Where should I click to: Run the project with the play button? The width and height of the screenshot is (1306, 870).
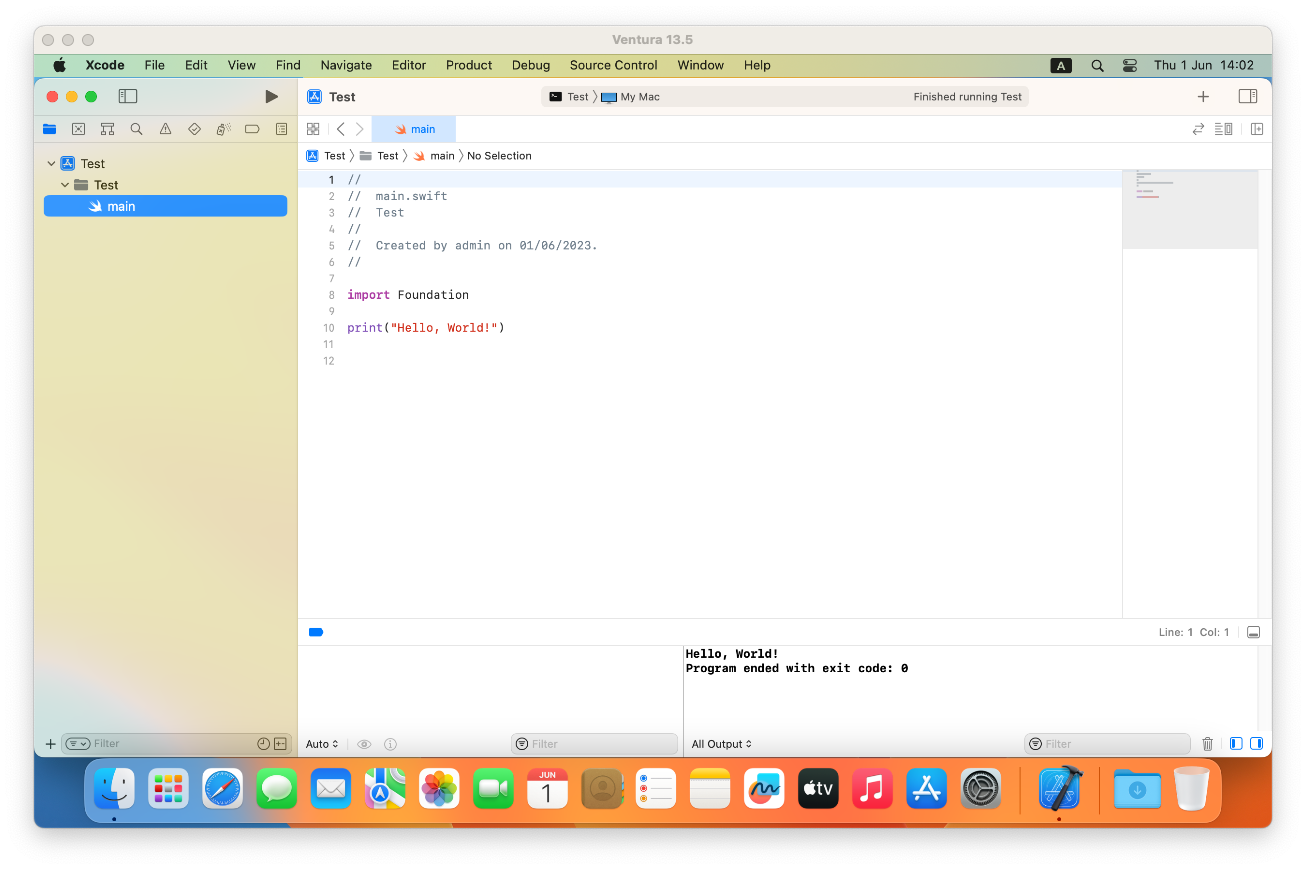271,96
